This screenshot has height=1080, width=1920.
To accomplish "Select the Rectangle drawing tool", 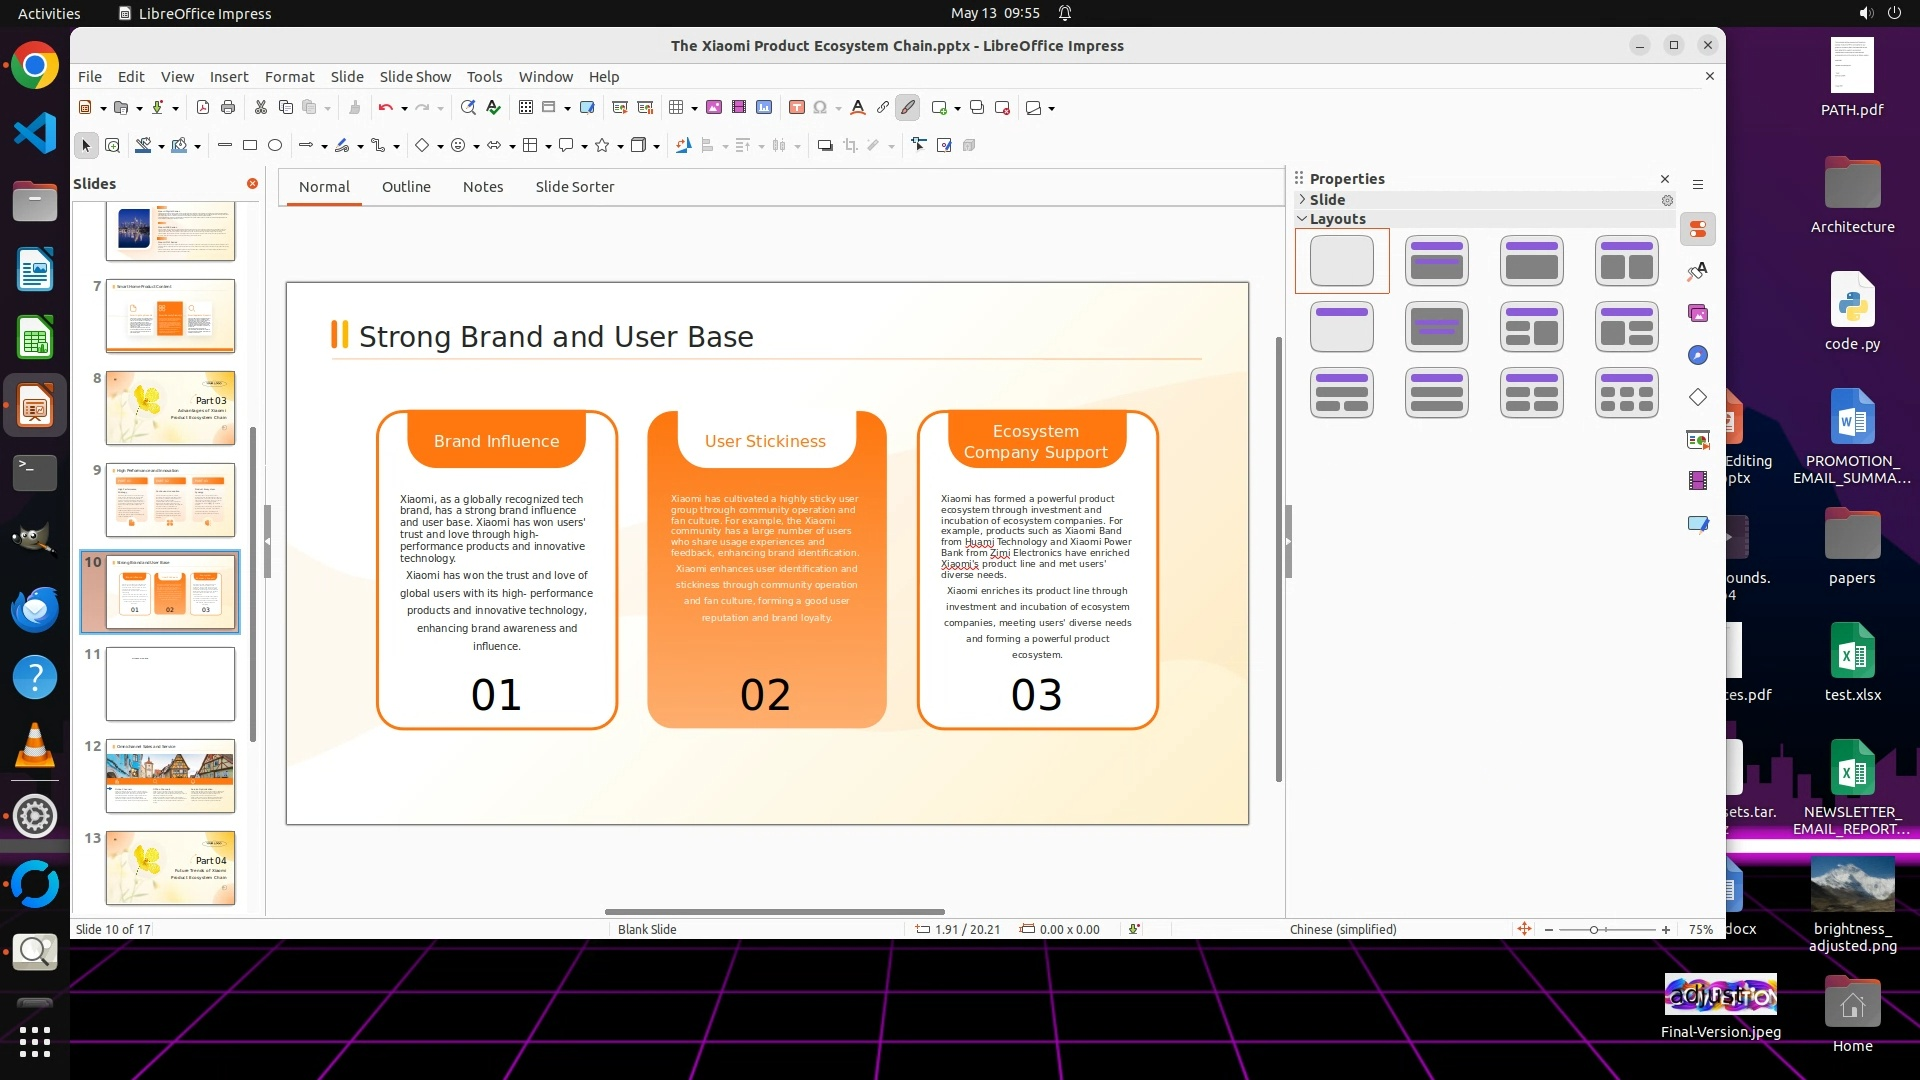I will [250, 146].
